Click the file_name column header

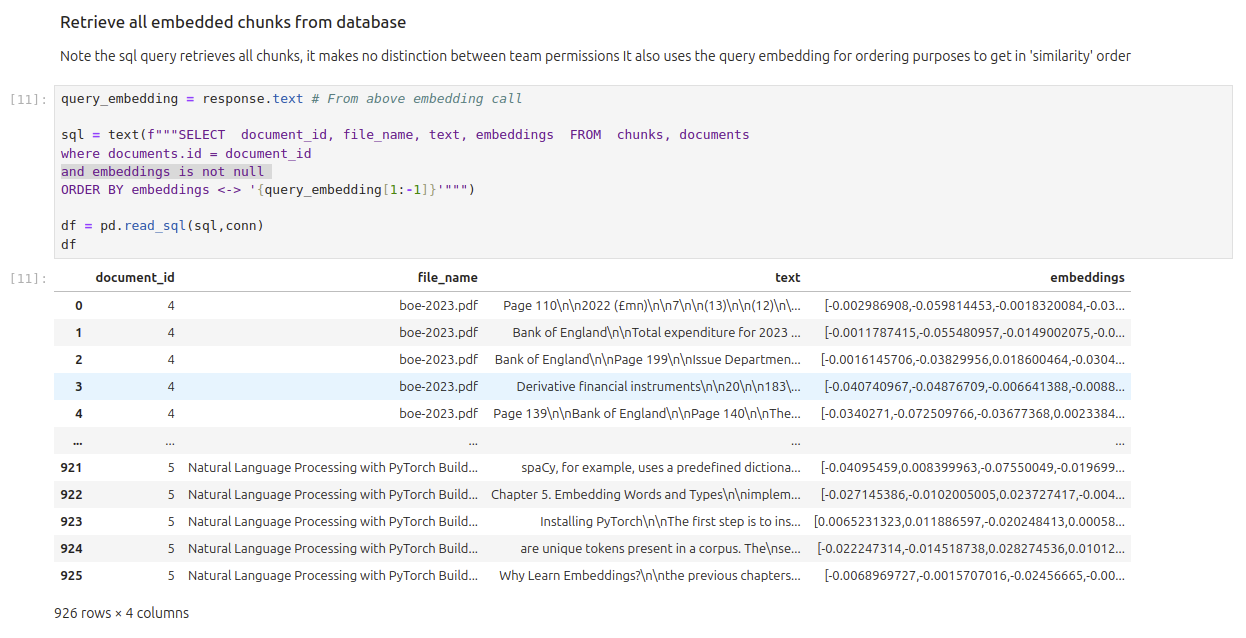pos(447,278)
